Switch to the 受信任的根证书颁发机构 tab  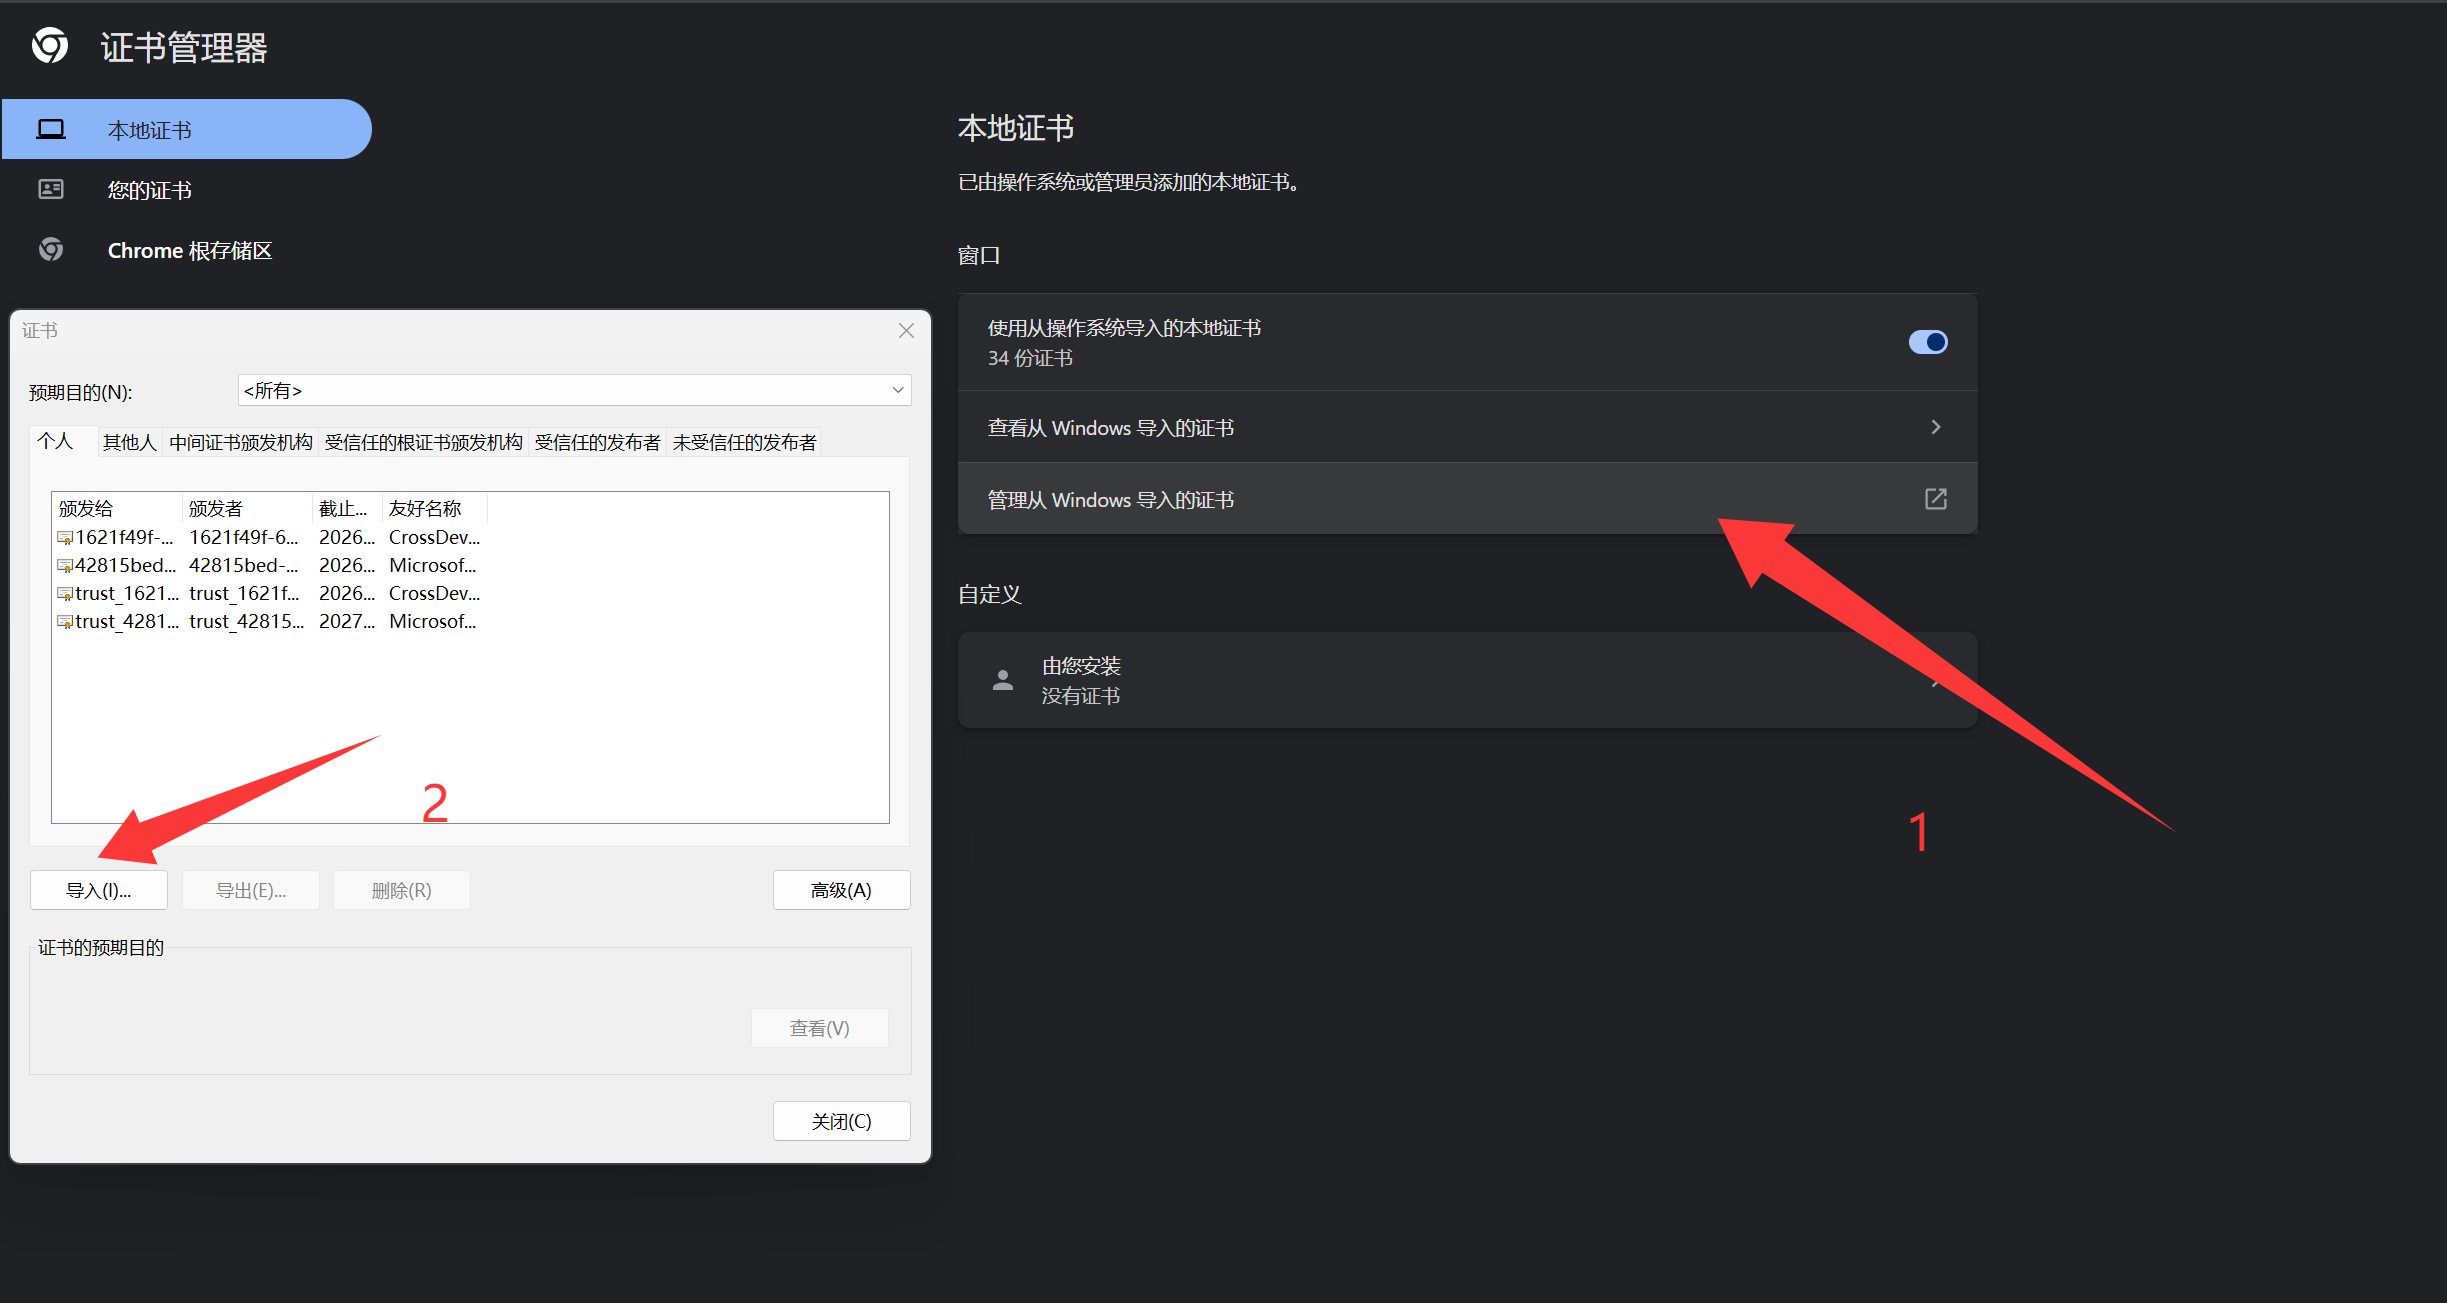click(424, 442)
